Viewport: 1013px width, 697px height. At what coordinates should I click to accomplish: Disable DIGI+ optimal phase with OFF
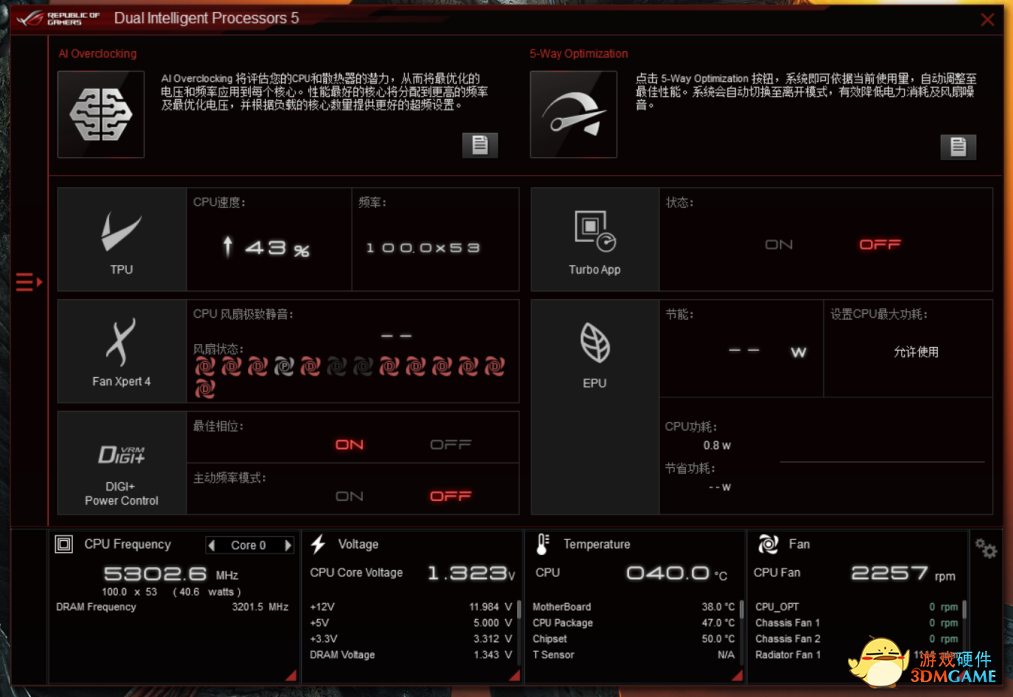coord(450,445)
